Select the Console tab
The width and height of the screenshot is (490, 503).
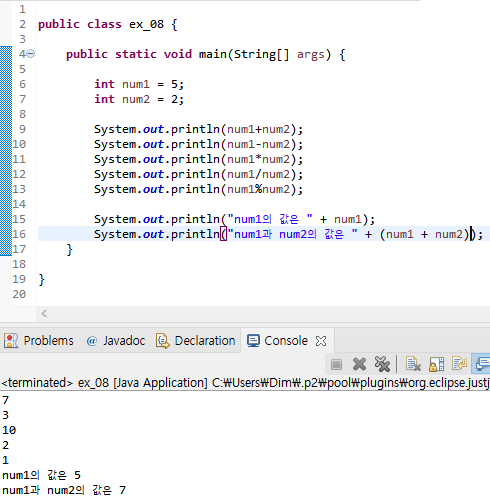tap(287, 341)
